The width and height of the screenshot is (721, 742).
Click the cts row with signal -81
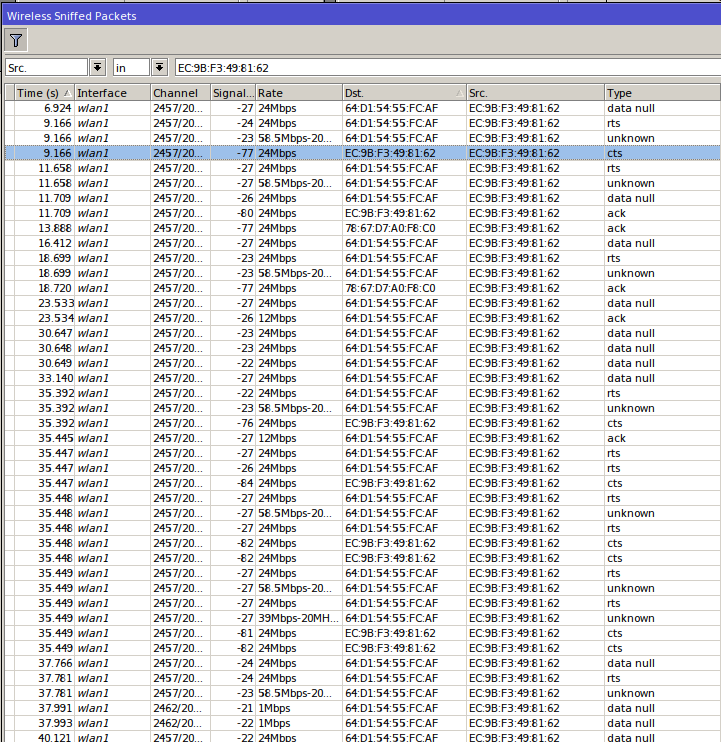[363, 633]
